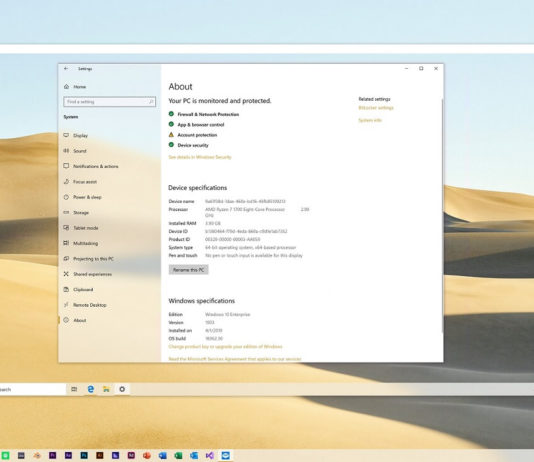Select Multitasking in the sidebar
Viewport: 534px width, 462px height.
81,243
